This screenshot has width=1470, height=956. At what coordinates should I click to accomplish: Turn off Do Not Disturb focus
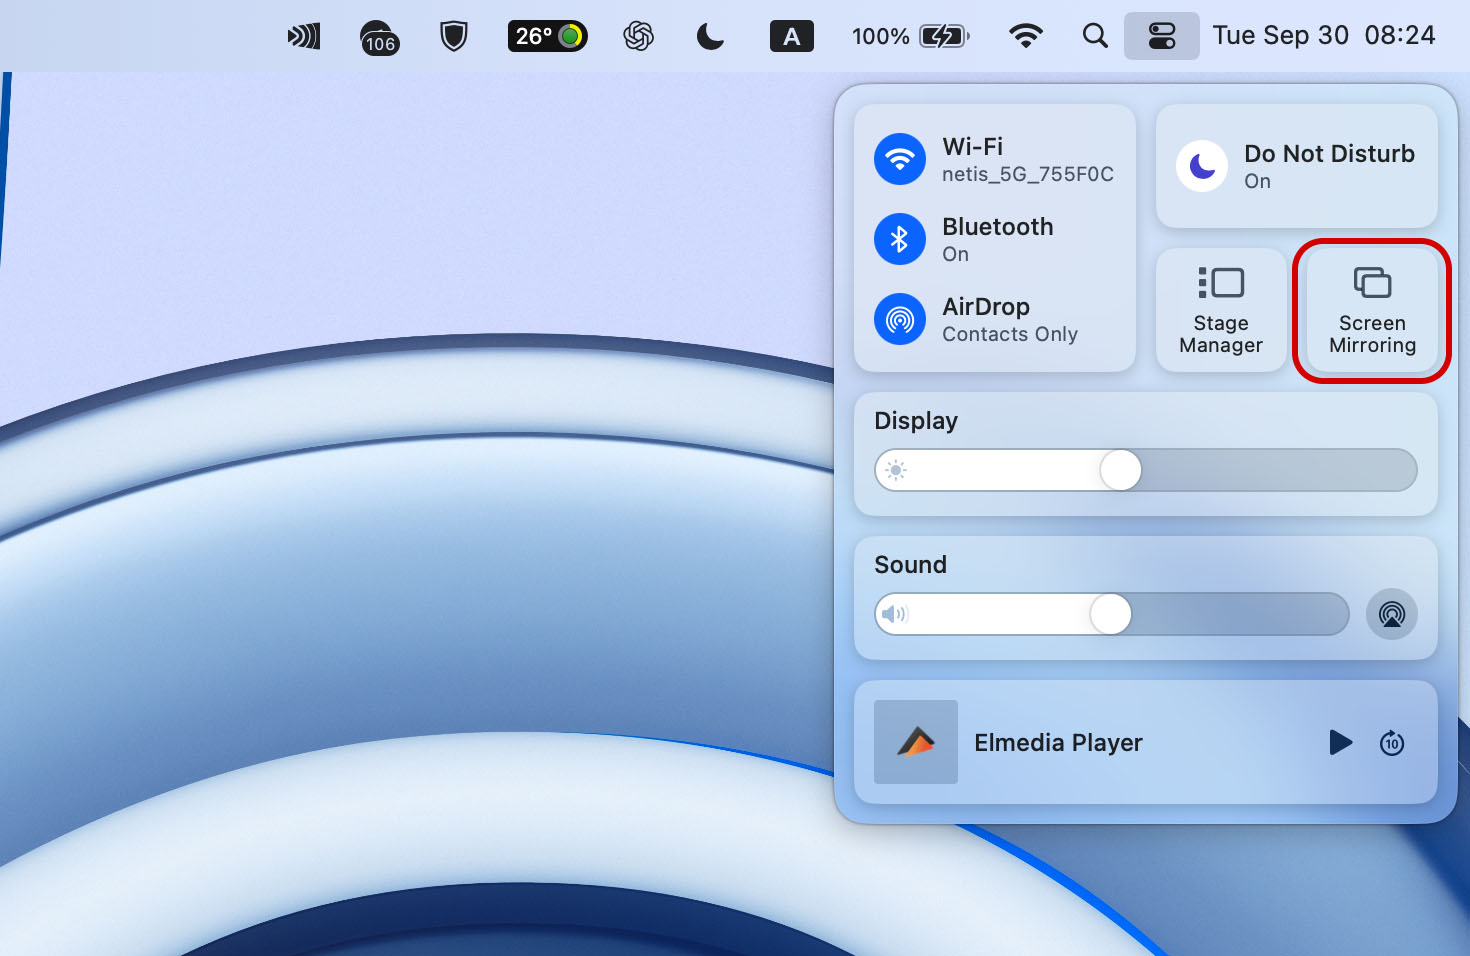tap(1202, 166)
